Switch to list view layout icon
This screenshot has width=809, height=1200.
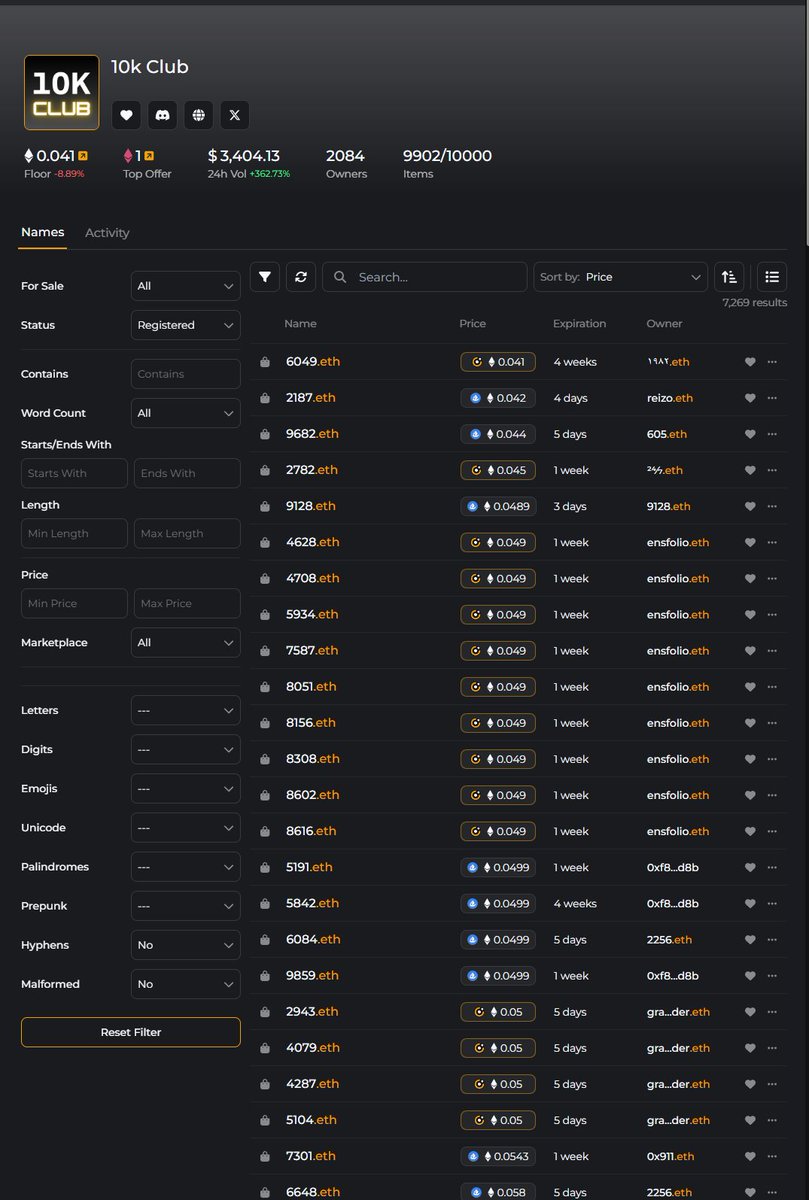pos(771,277)
